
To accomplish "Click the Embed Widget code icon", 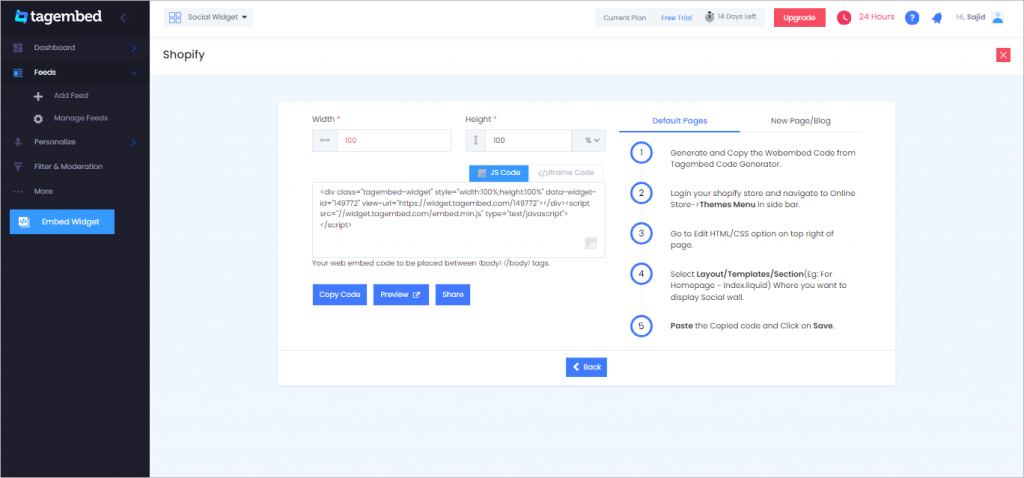I will point(23,222).
